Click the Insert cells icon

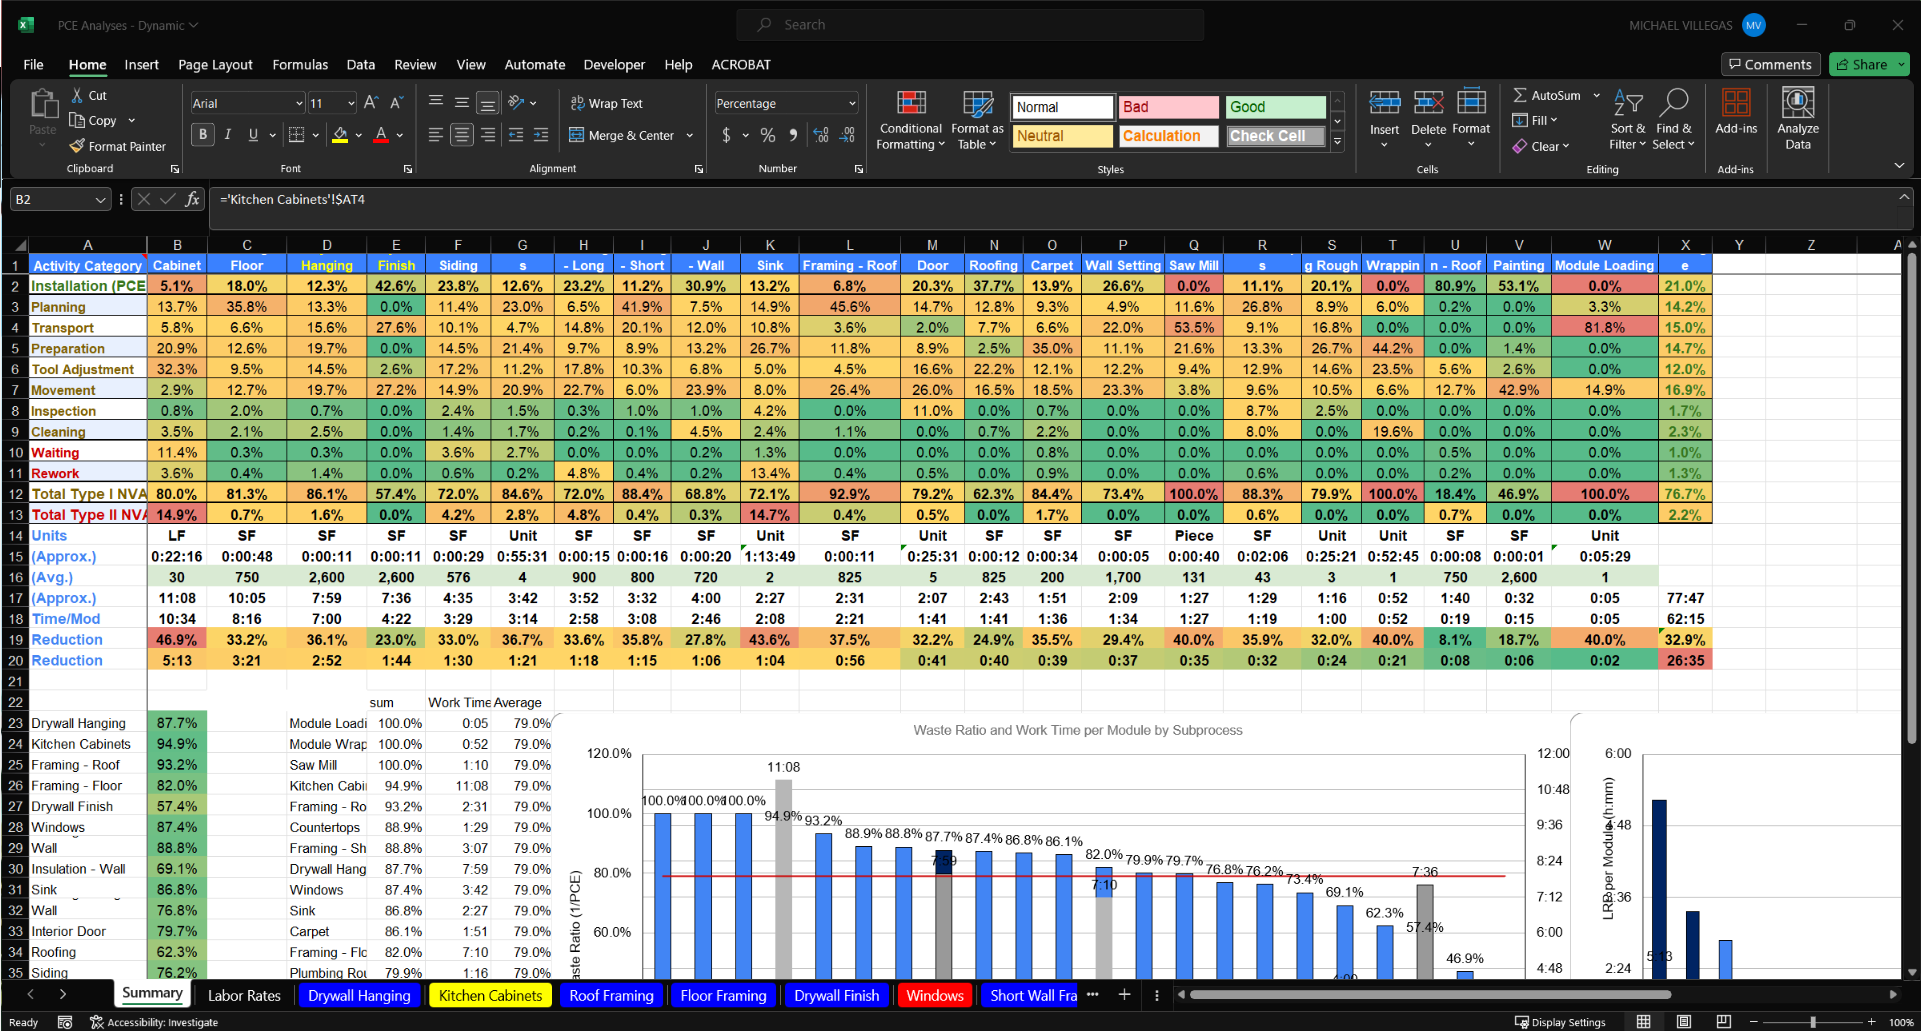pyautogui.click(x=1385, y=103)
